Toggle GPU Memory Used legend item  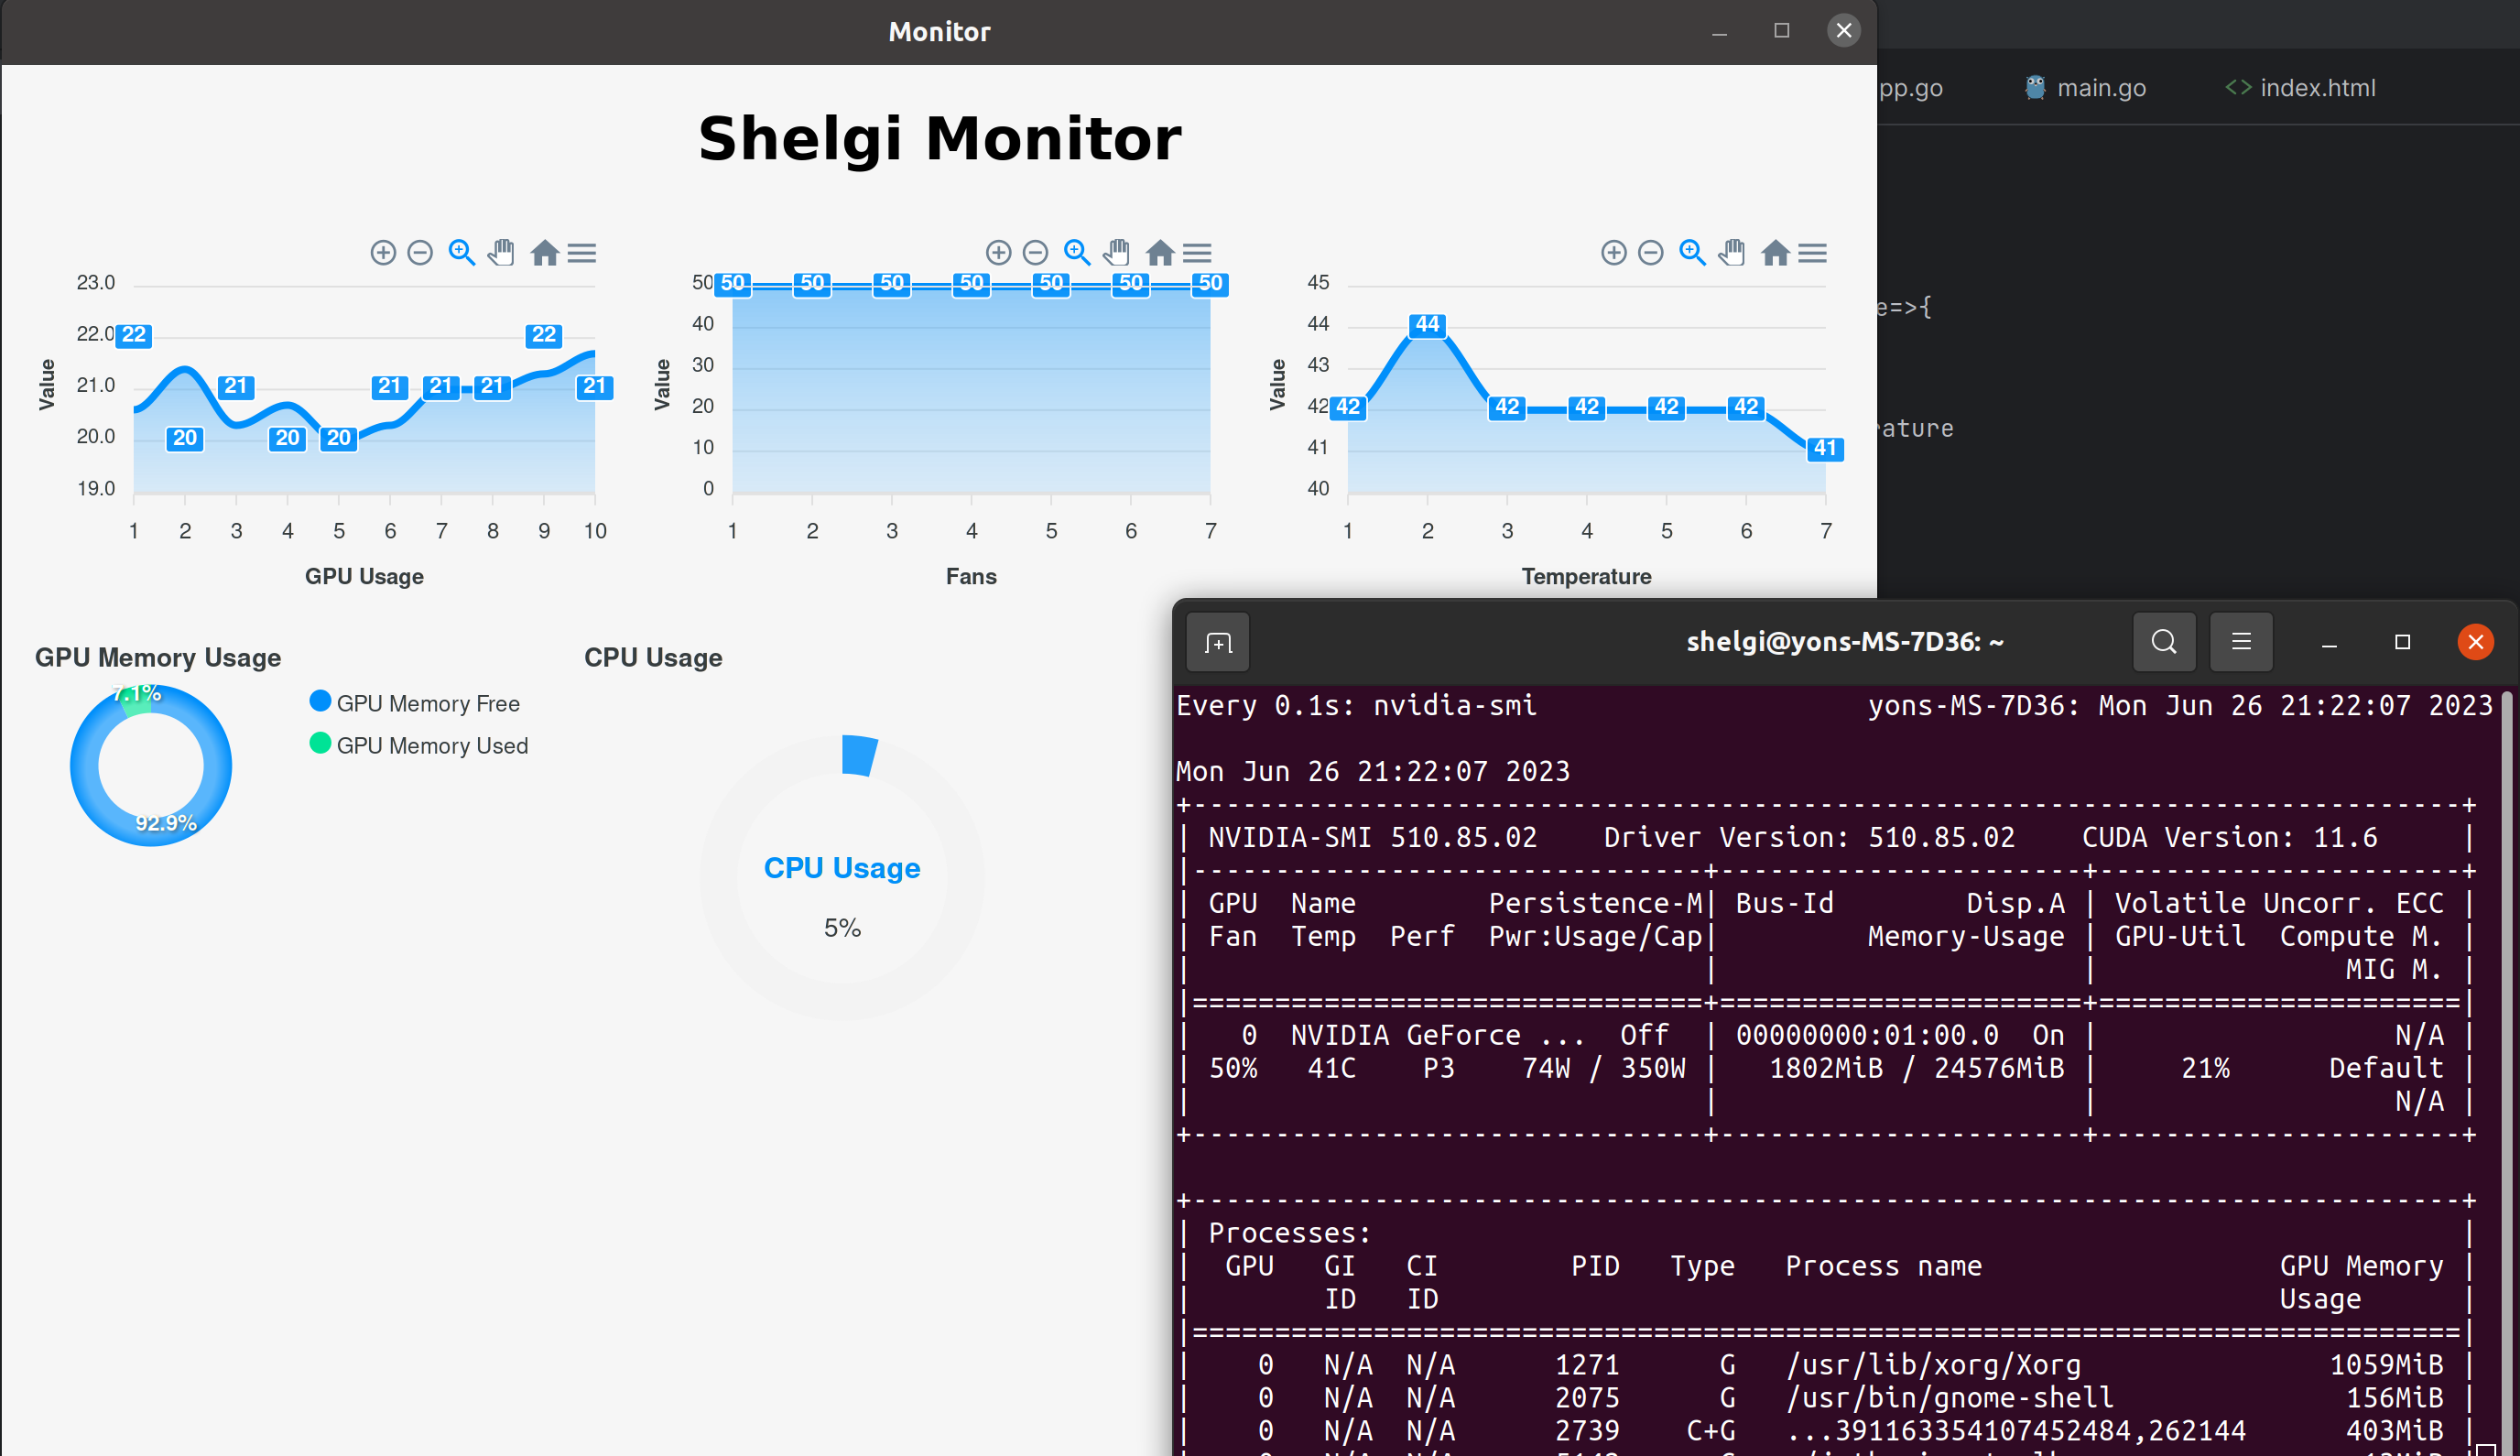click(431, 746)
